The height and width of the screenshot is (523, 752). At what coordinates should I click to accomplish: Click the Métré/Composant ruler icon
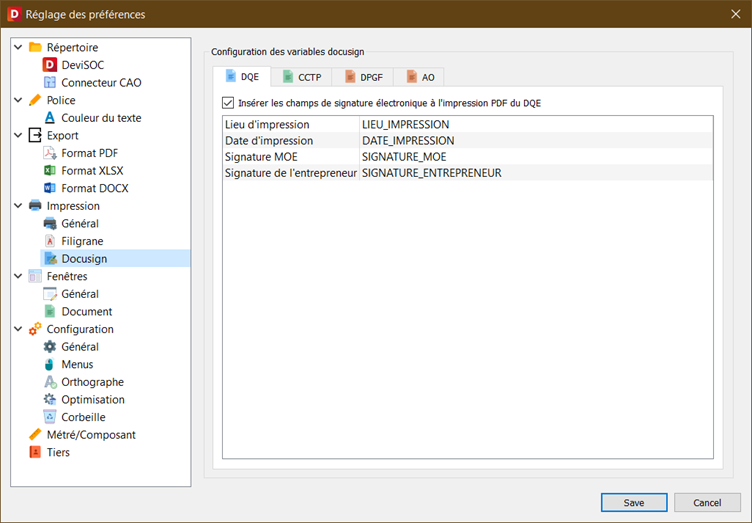[35, 434]
